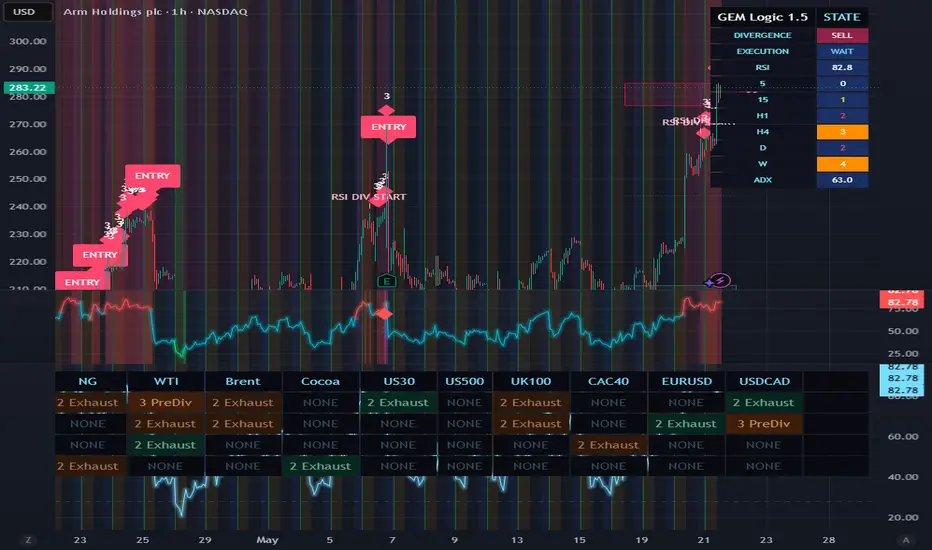Click '2 Exhaust' cell under Cocoa

pos(320,466)
